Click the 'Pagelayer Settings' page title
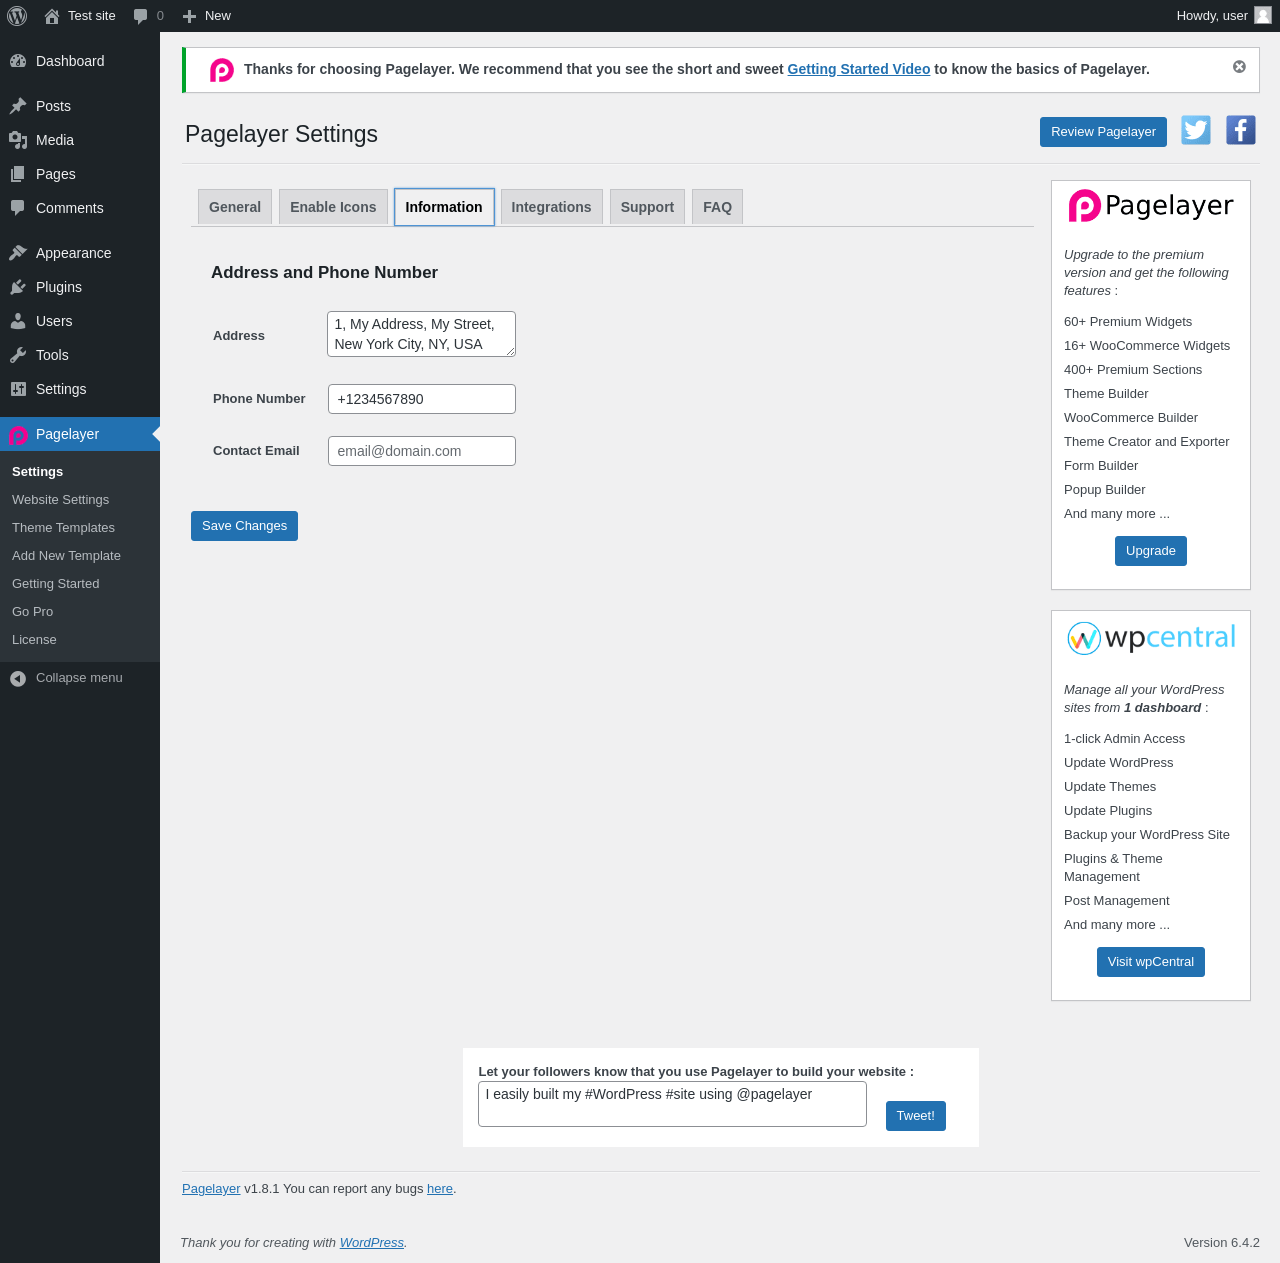The width and height of the screenshot is (1280, 1263). [x=281, y=134]
